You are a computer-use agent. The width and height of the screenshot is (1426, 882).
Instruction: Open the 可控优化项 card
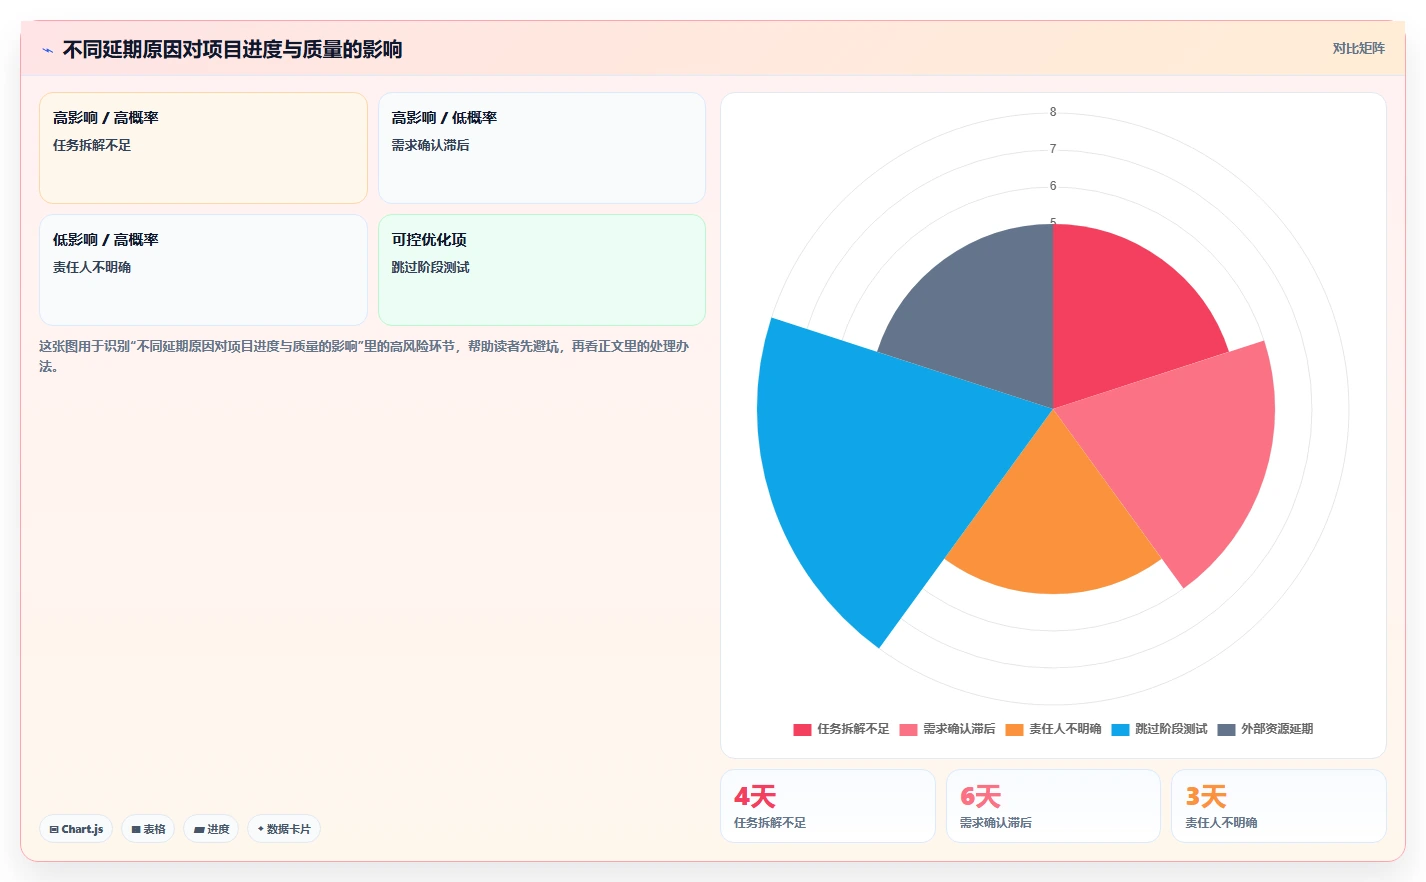click(x=541, y=270)
